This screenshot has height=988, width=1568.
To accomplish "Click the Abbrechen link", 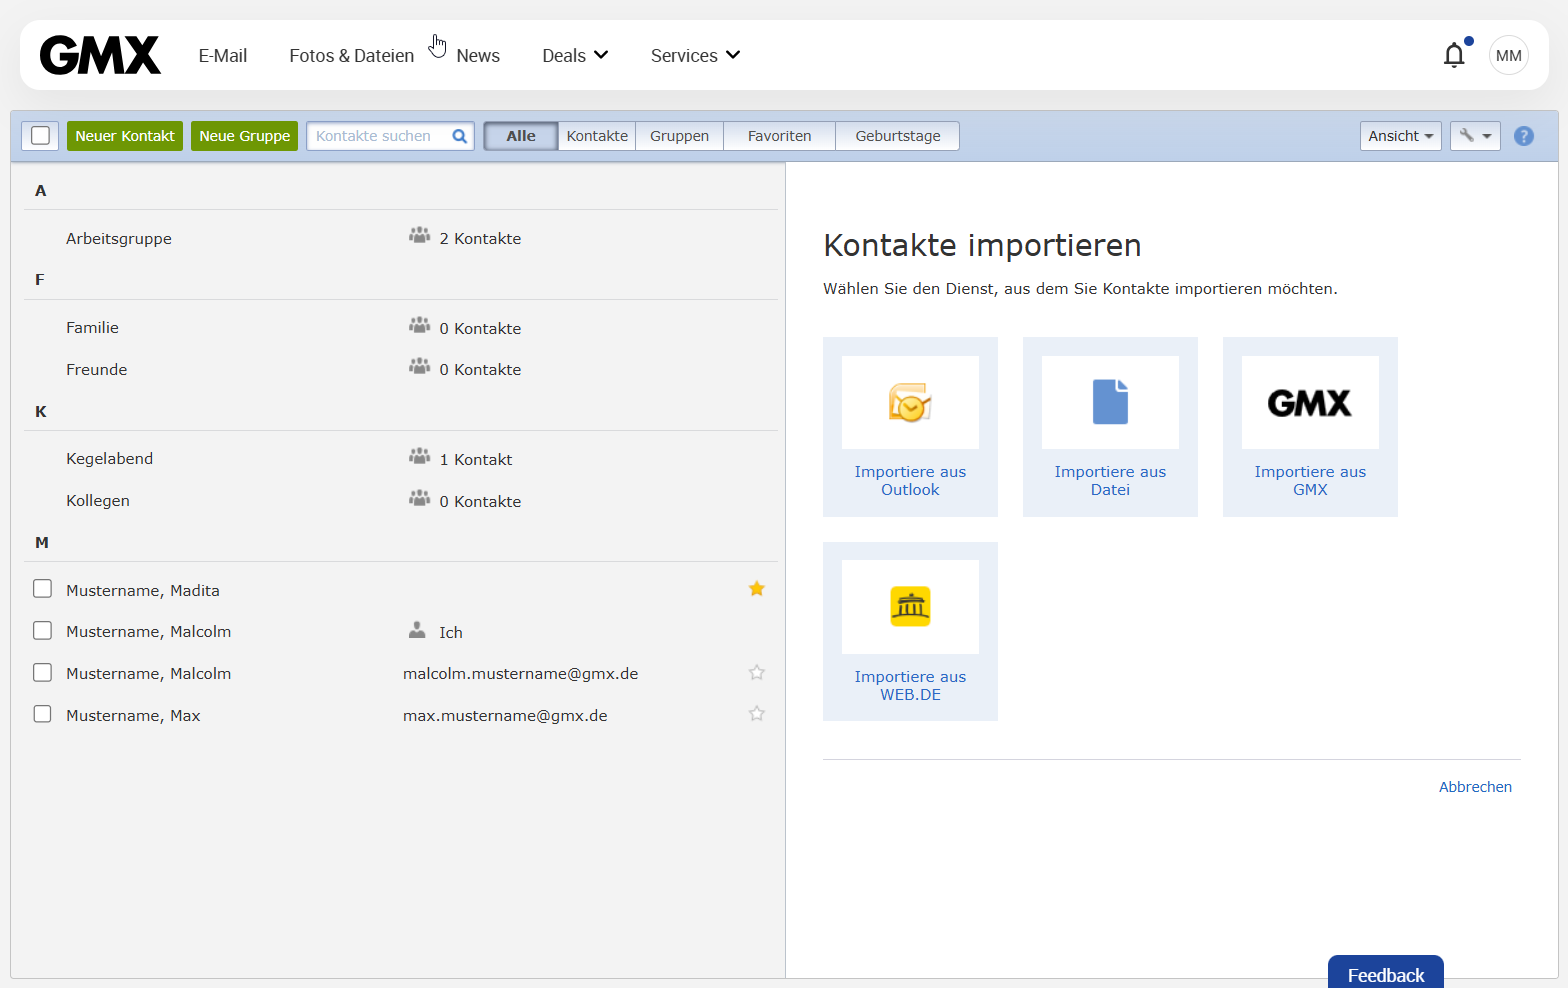I will point(1475,787).
